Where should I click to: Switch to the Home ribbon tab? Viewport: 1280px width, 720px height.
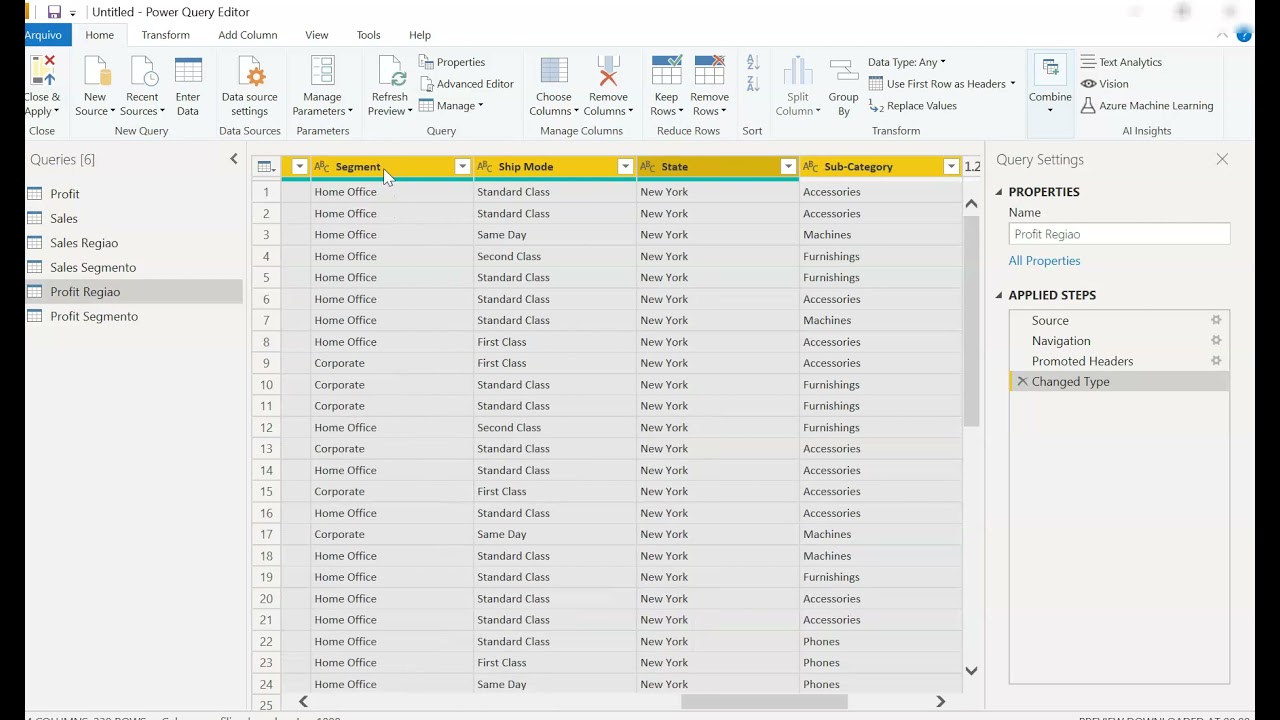[99, 35]
